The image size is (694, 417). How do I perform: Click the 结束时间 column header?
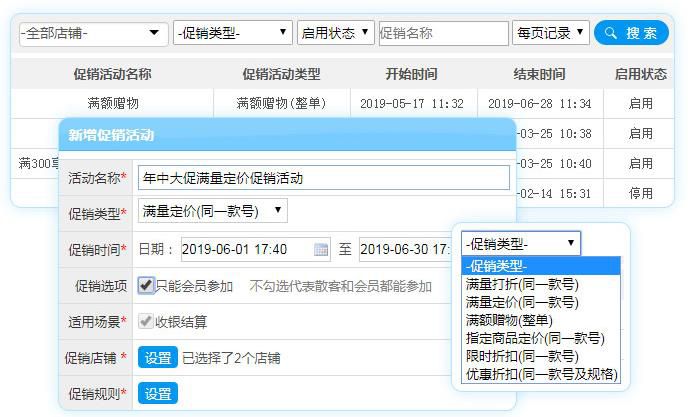[x=540, y=74]
